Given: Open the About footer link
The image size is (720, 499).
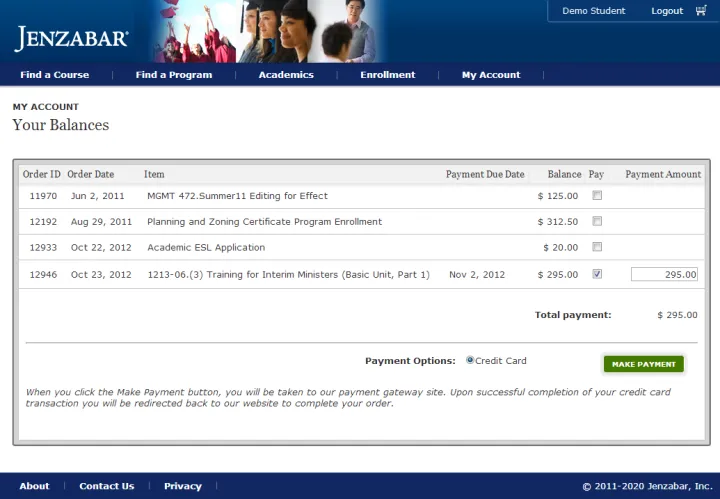Looking at the screenshot, I should [x=34, y=486].
